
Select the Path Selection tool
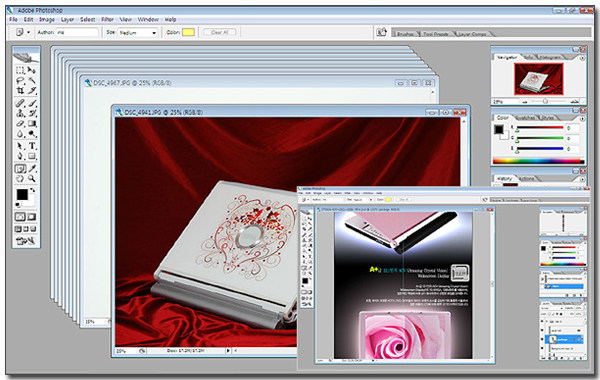click(20, 146)
